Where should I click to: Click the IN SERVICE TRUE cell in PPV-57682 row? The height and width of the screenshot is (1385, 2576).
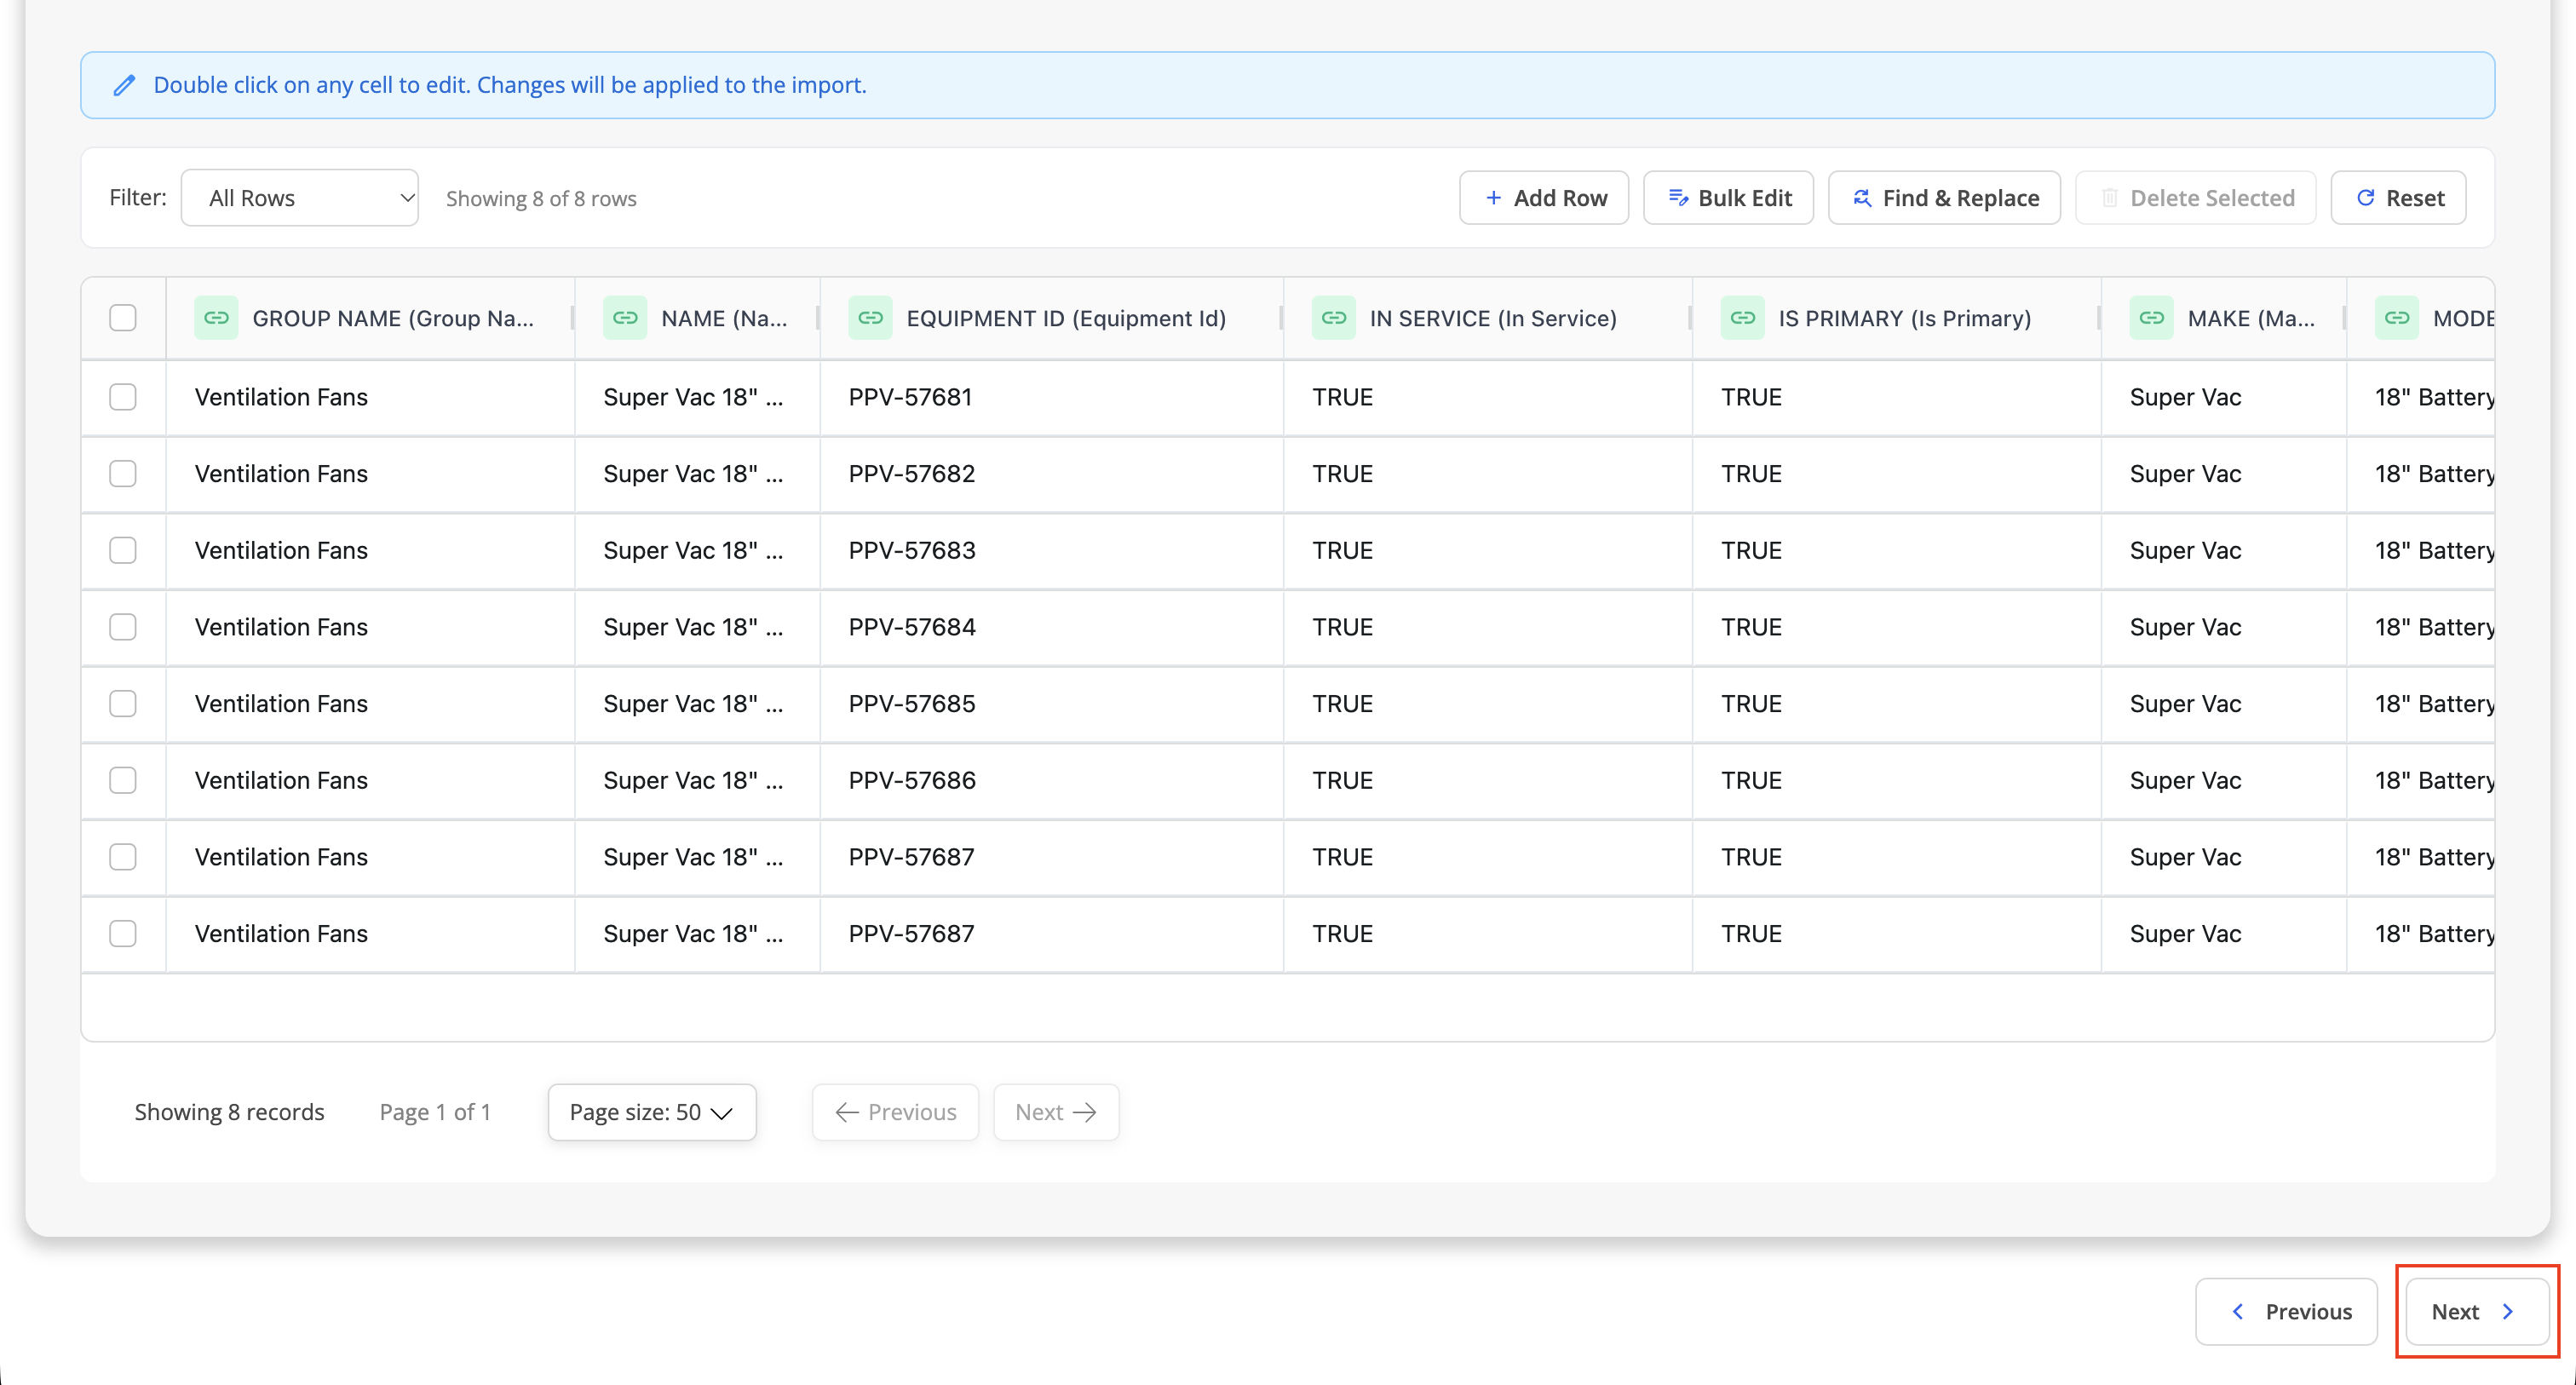1487,474
